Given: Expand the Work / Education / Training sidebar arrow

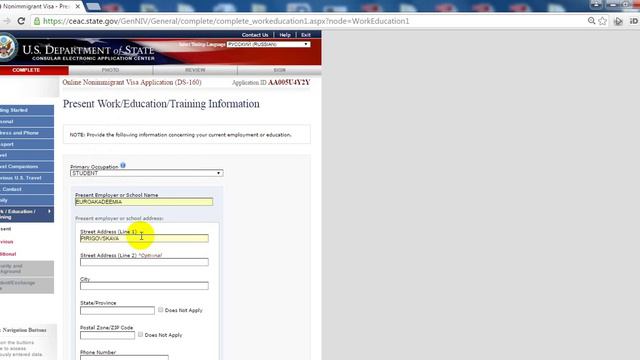Looking at the screenshot, I should [x=49, y=211].
